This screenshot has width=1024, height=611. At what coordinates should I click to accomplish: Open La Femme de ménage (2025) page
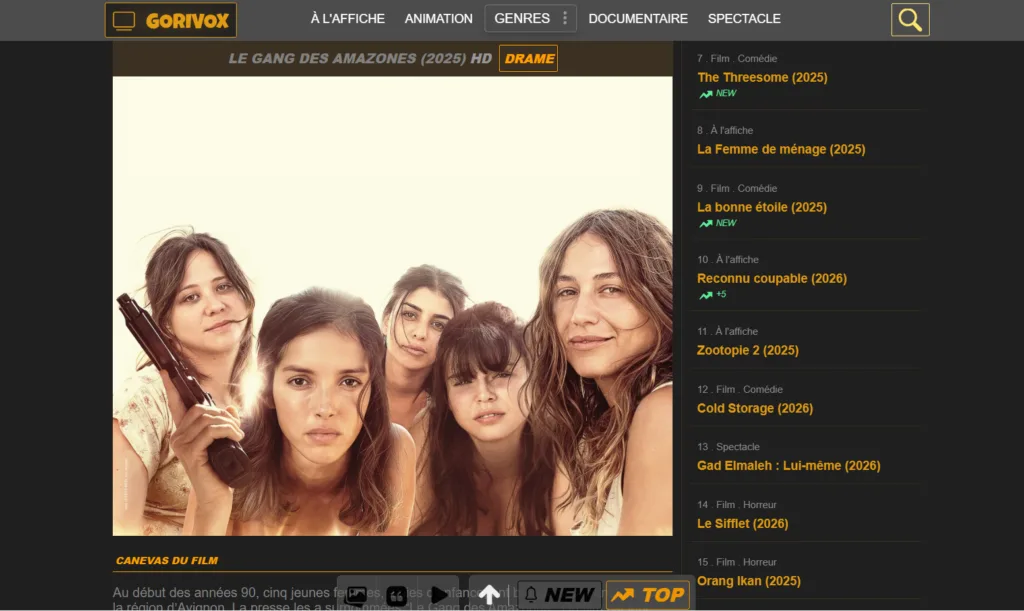tap(780, 148)
